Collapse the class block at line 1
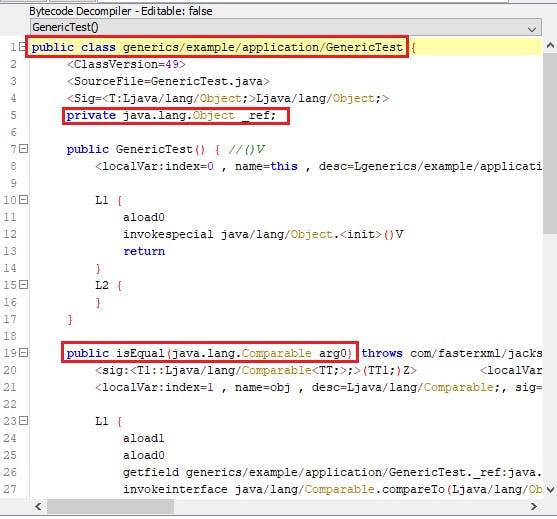The width and height of the screenshot is (557, 519). (22, 47)
